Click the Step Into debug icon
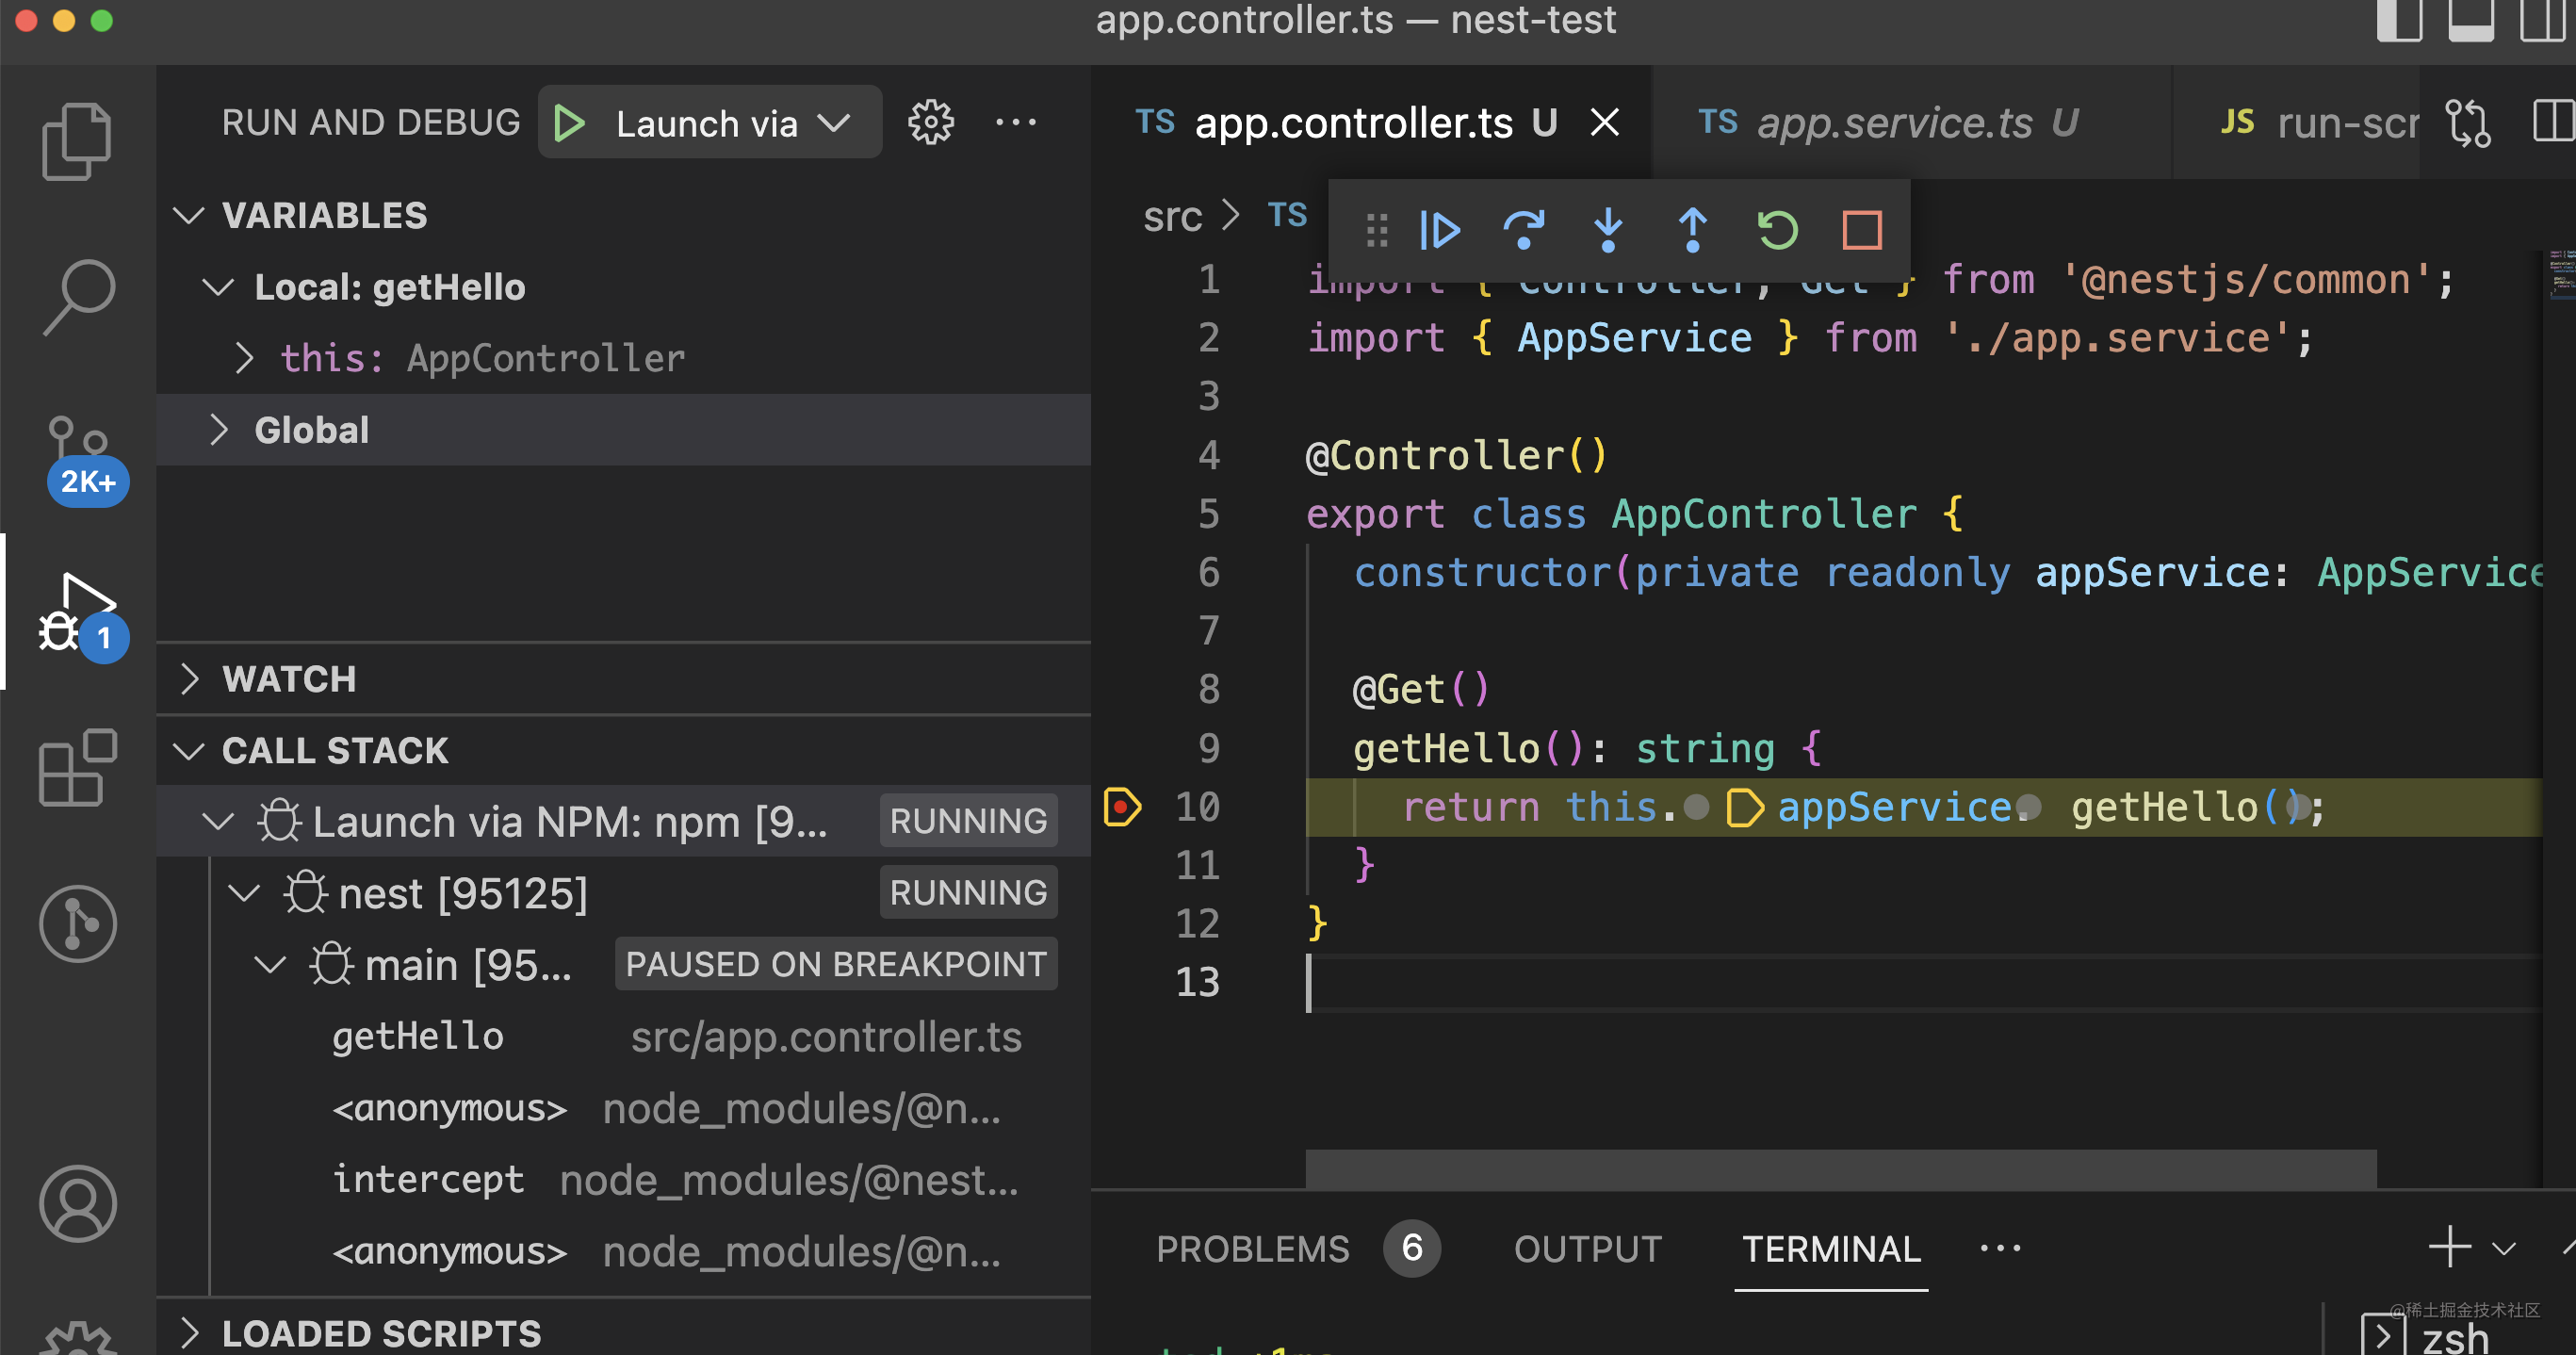This screenshot has width=2576, height=1355. point(1607,230)
